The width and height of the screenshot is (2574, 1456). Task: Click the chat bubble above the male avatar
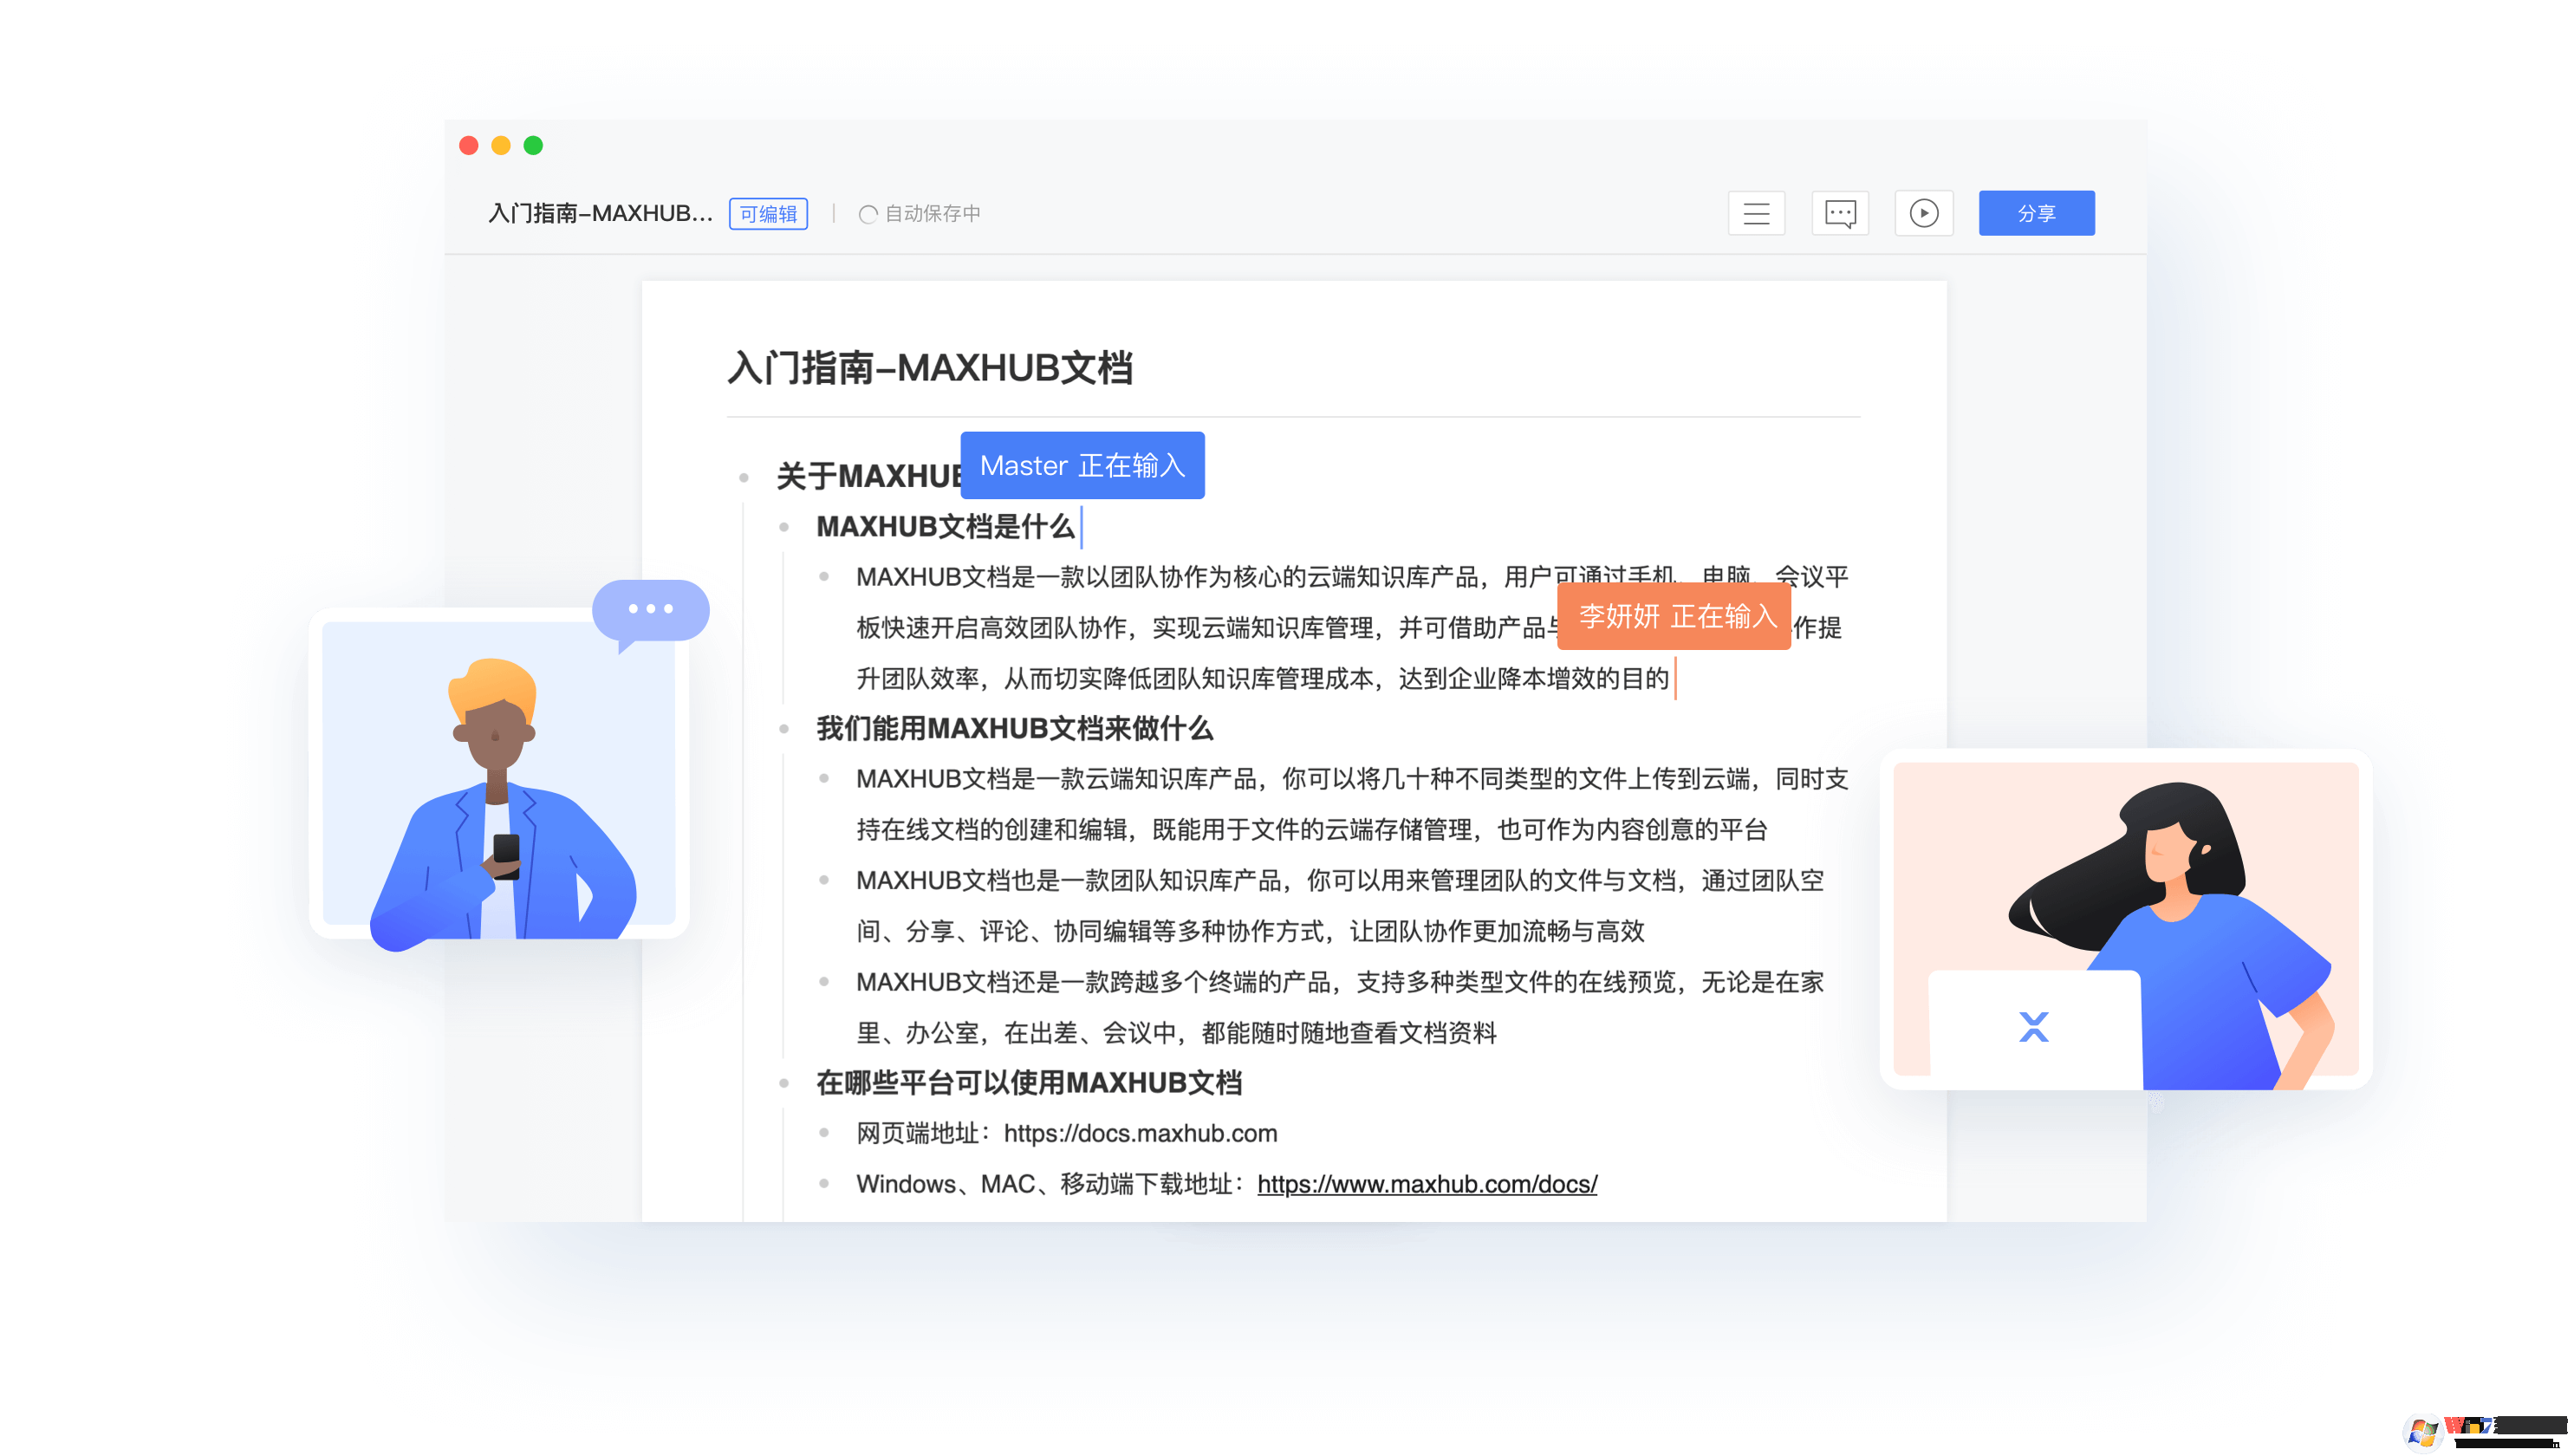[650, 609]
